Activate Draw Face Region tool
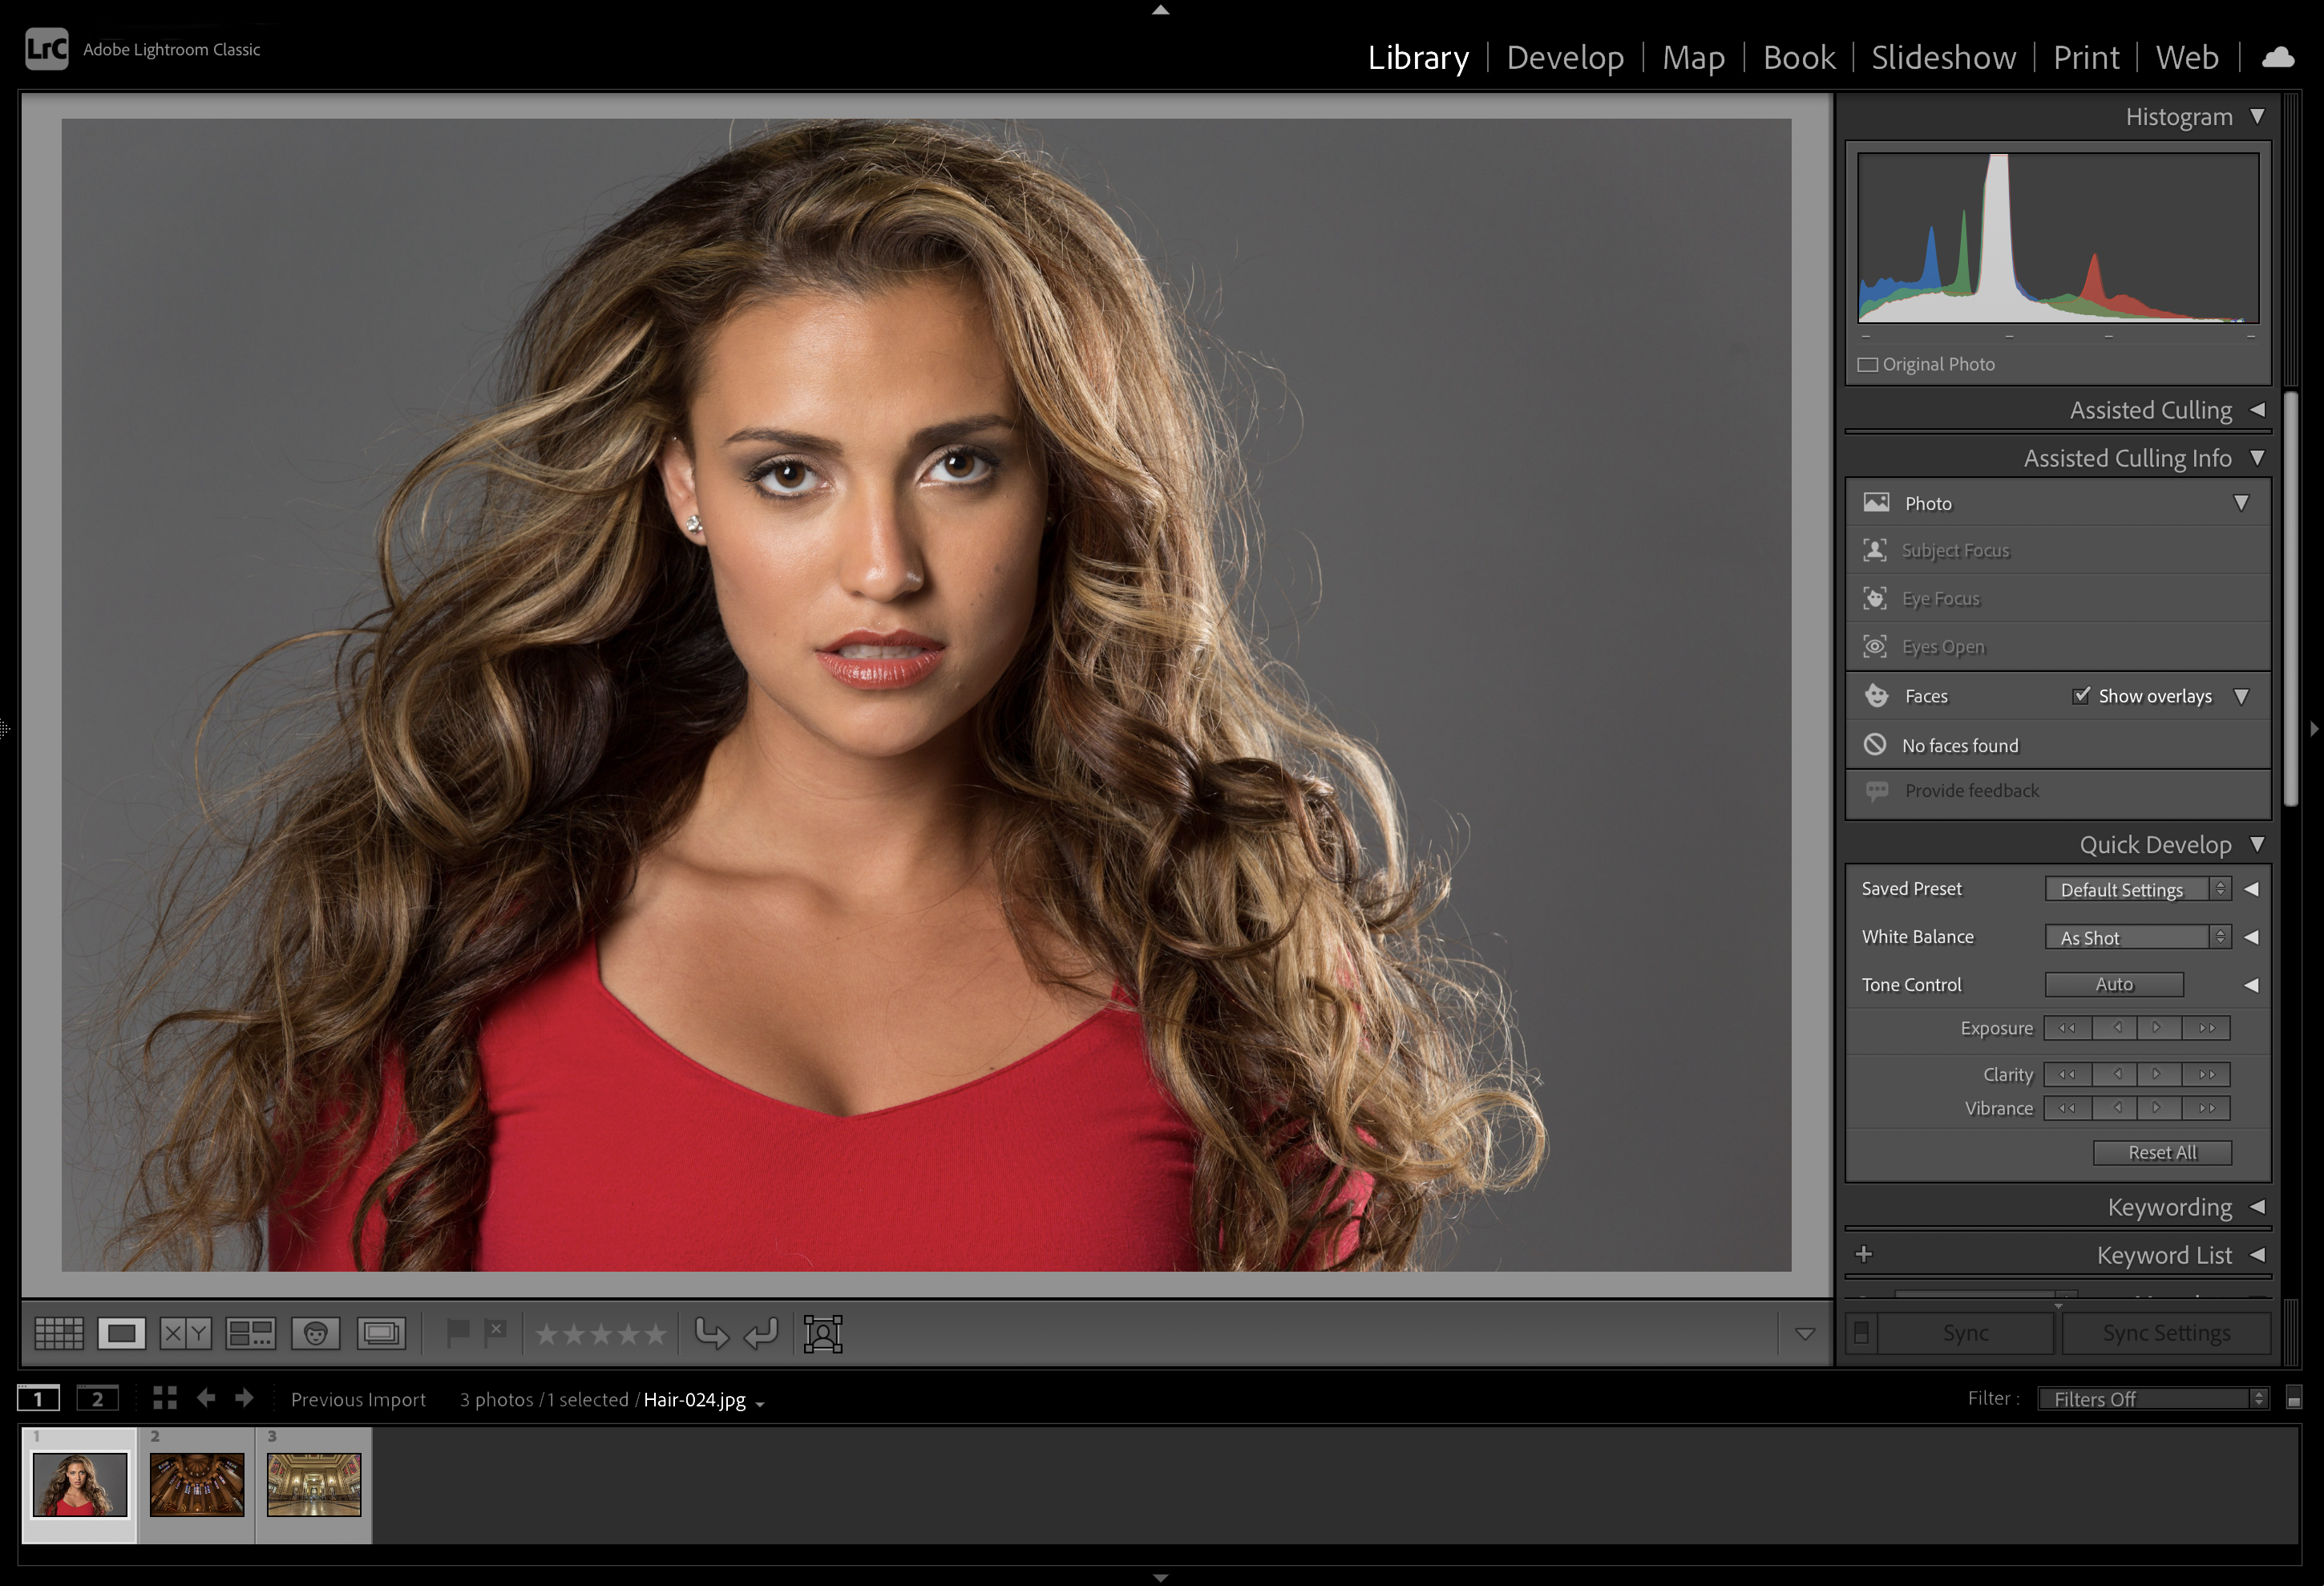 (x=823, y=1333)
